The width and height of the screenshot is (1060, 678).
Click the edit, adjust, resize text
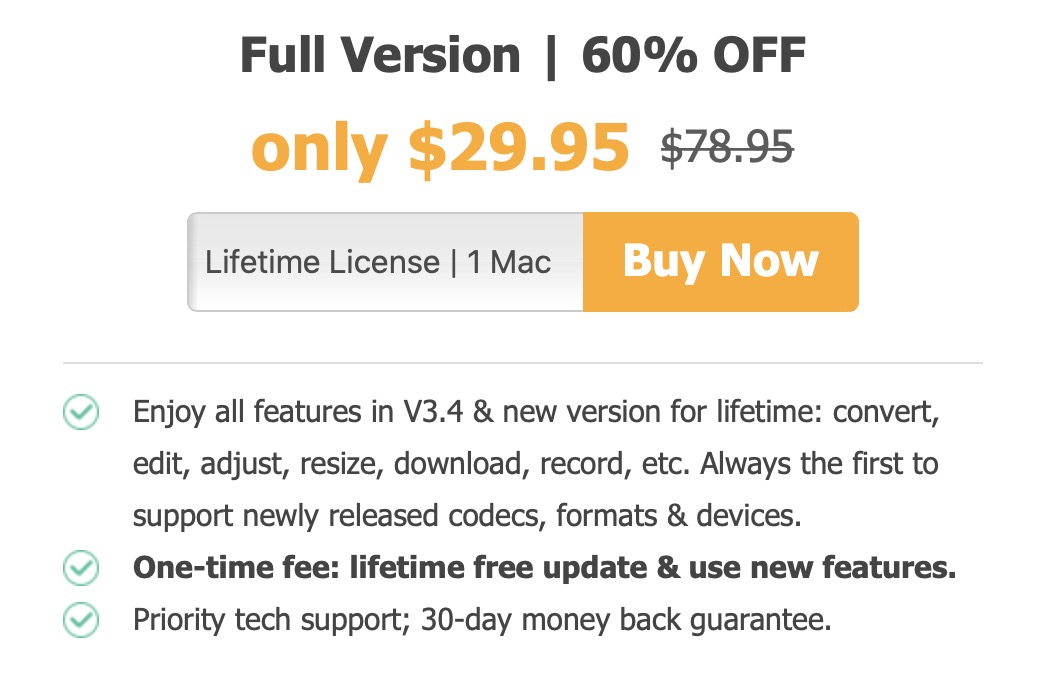tap(258, 465)
